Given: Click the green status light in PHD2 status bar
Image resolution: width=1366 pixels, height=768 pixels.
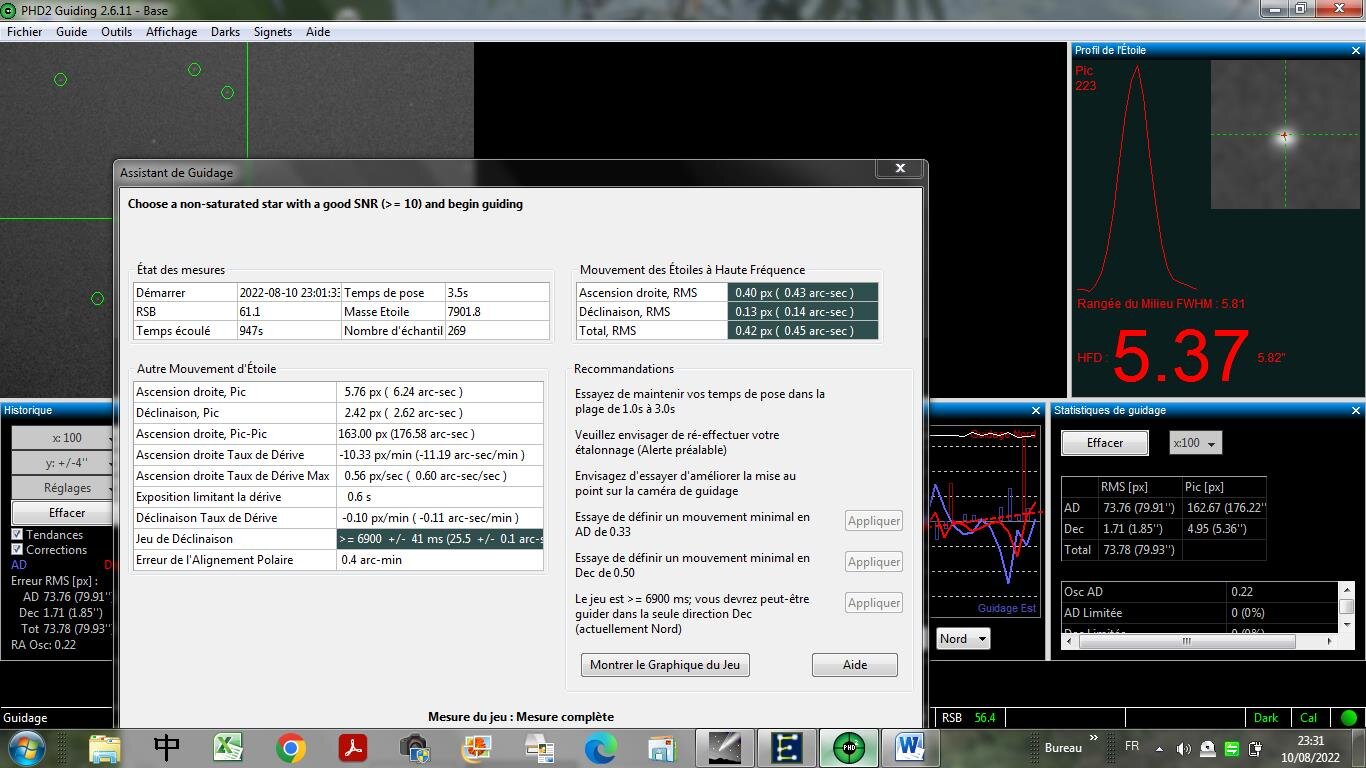Looking at the screenshot, I should pos(1349,718).
